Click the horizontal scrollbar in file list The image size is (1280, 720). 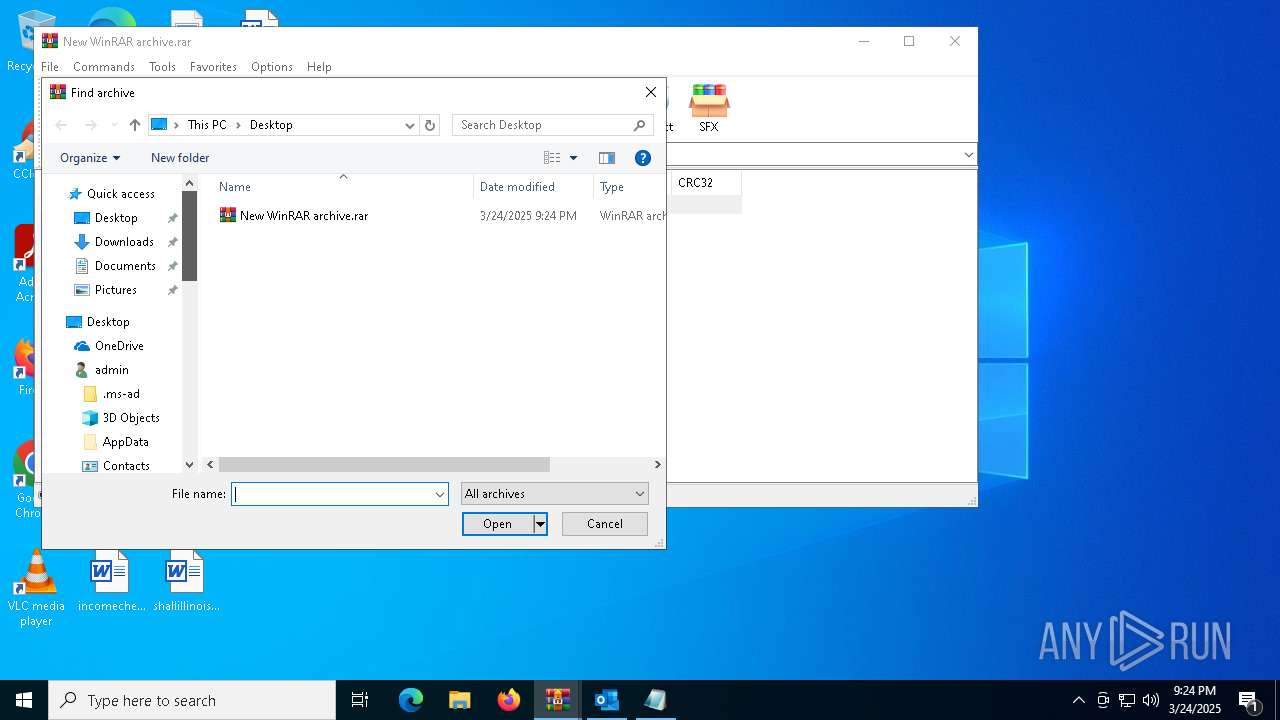(x=384, y=465)
